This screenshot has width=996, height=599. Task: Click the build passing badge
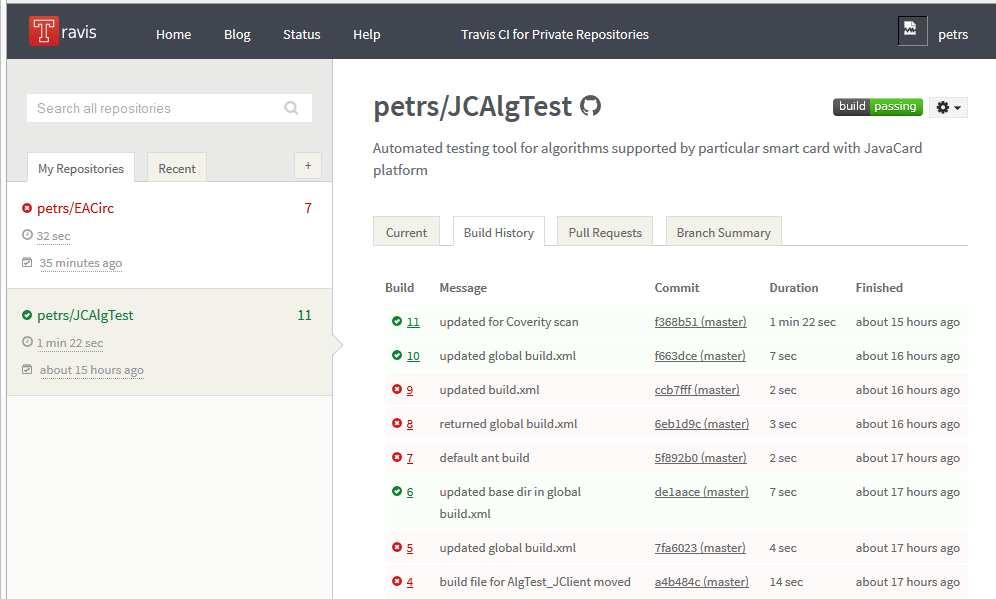(x=878, y=107)
